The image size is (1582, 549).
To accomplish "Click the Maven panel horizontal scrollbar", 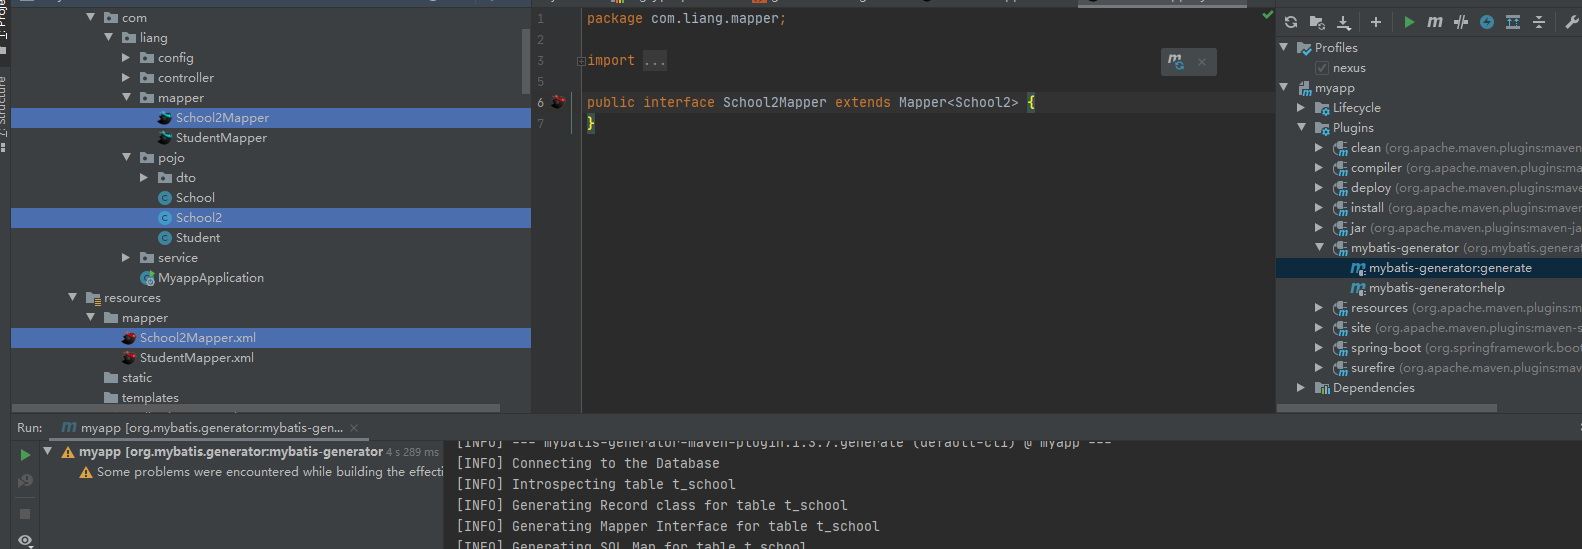I will (x=1387, y=408).
